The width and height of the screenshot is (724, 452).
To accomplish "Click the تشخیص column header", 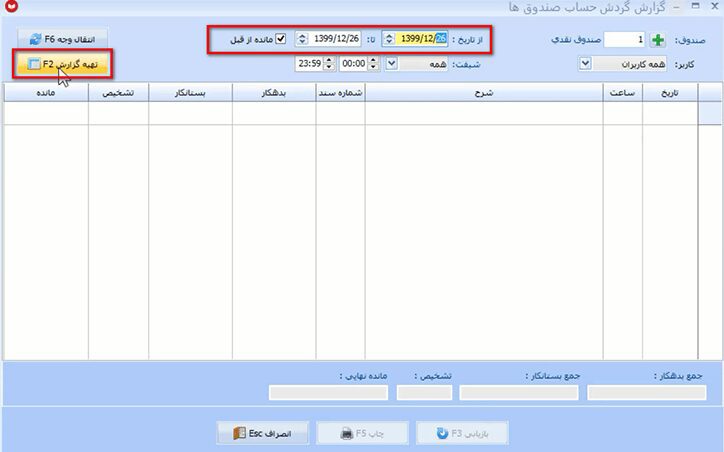I will tap(118, 93).
